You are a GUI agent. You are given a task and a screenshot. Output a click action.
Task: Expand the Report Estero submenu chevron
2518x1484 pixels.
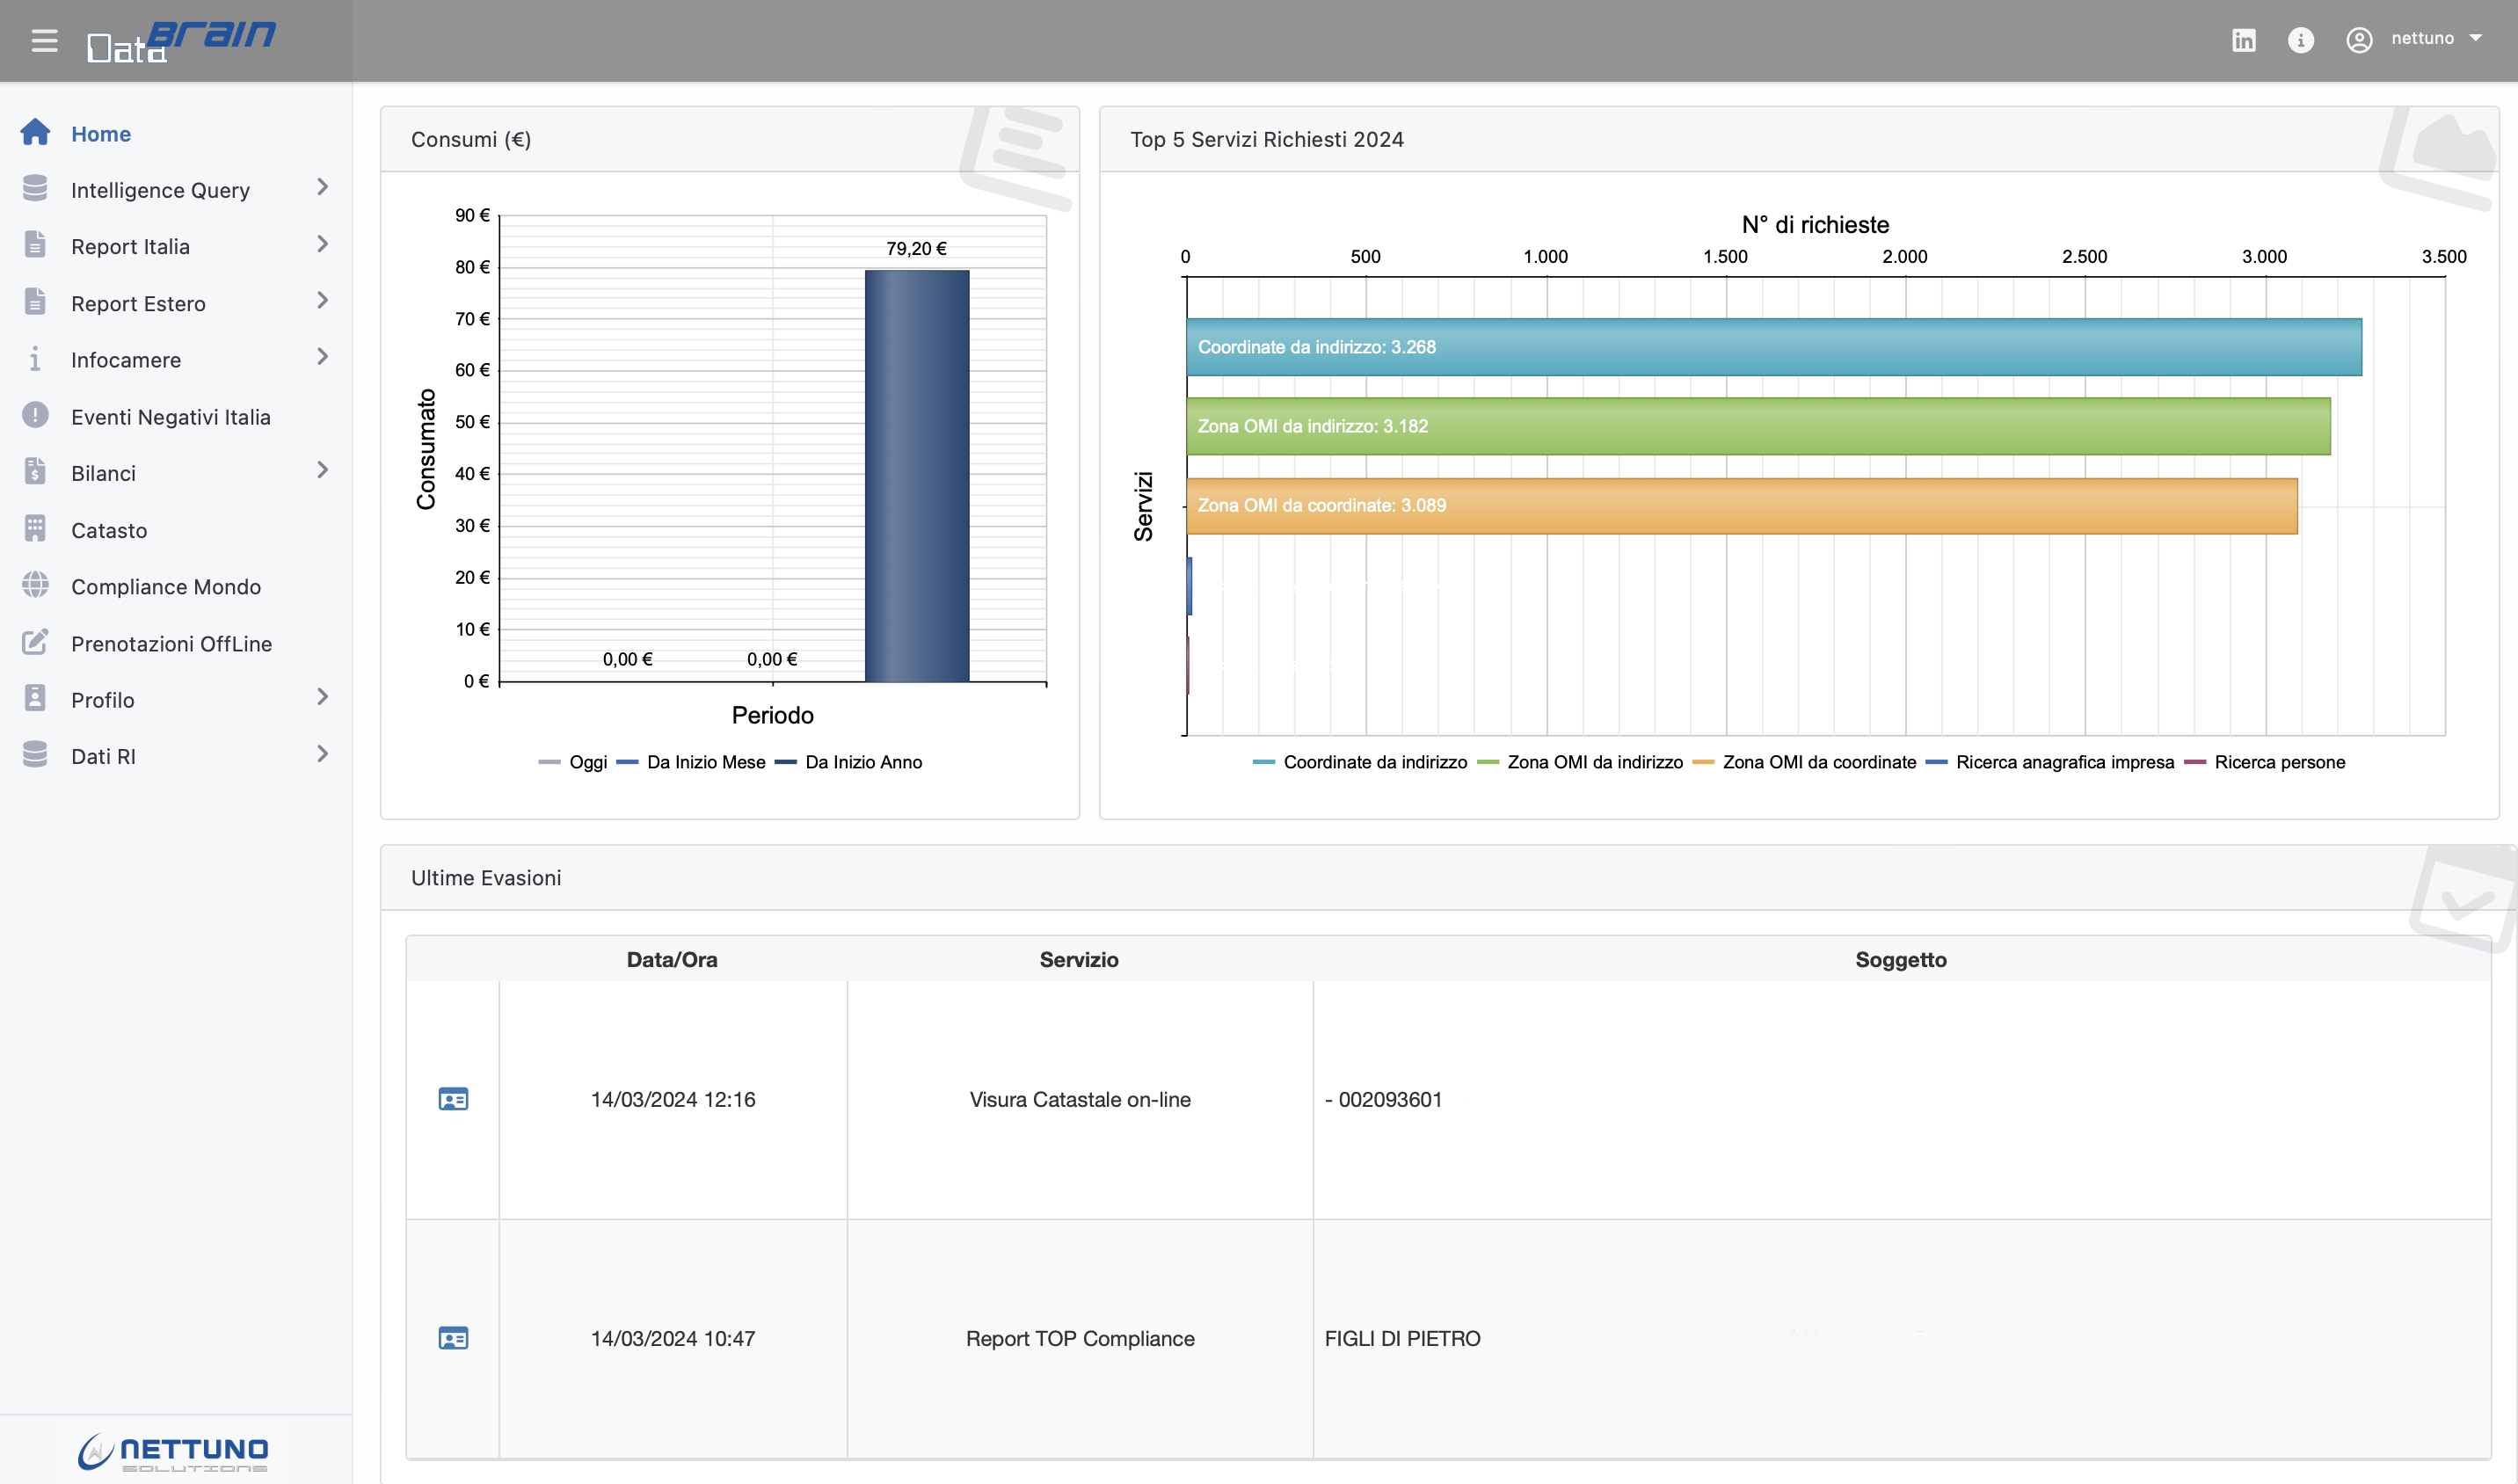pos(322,301)
